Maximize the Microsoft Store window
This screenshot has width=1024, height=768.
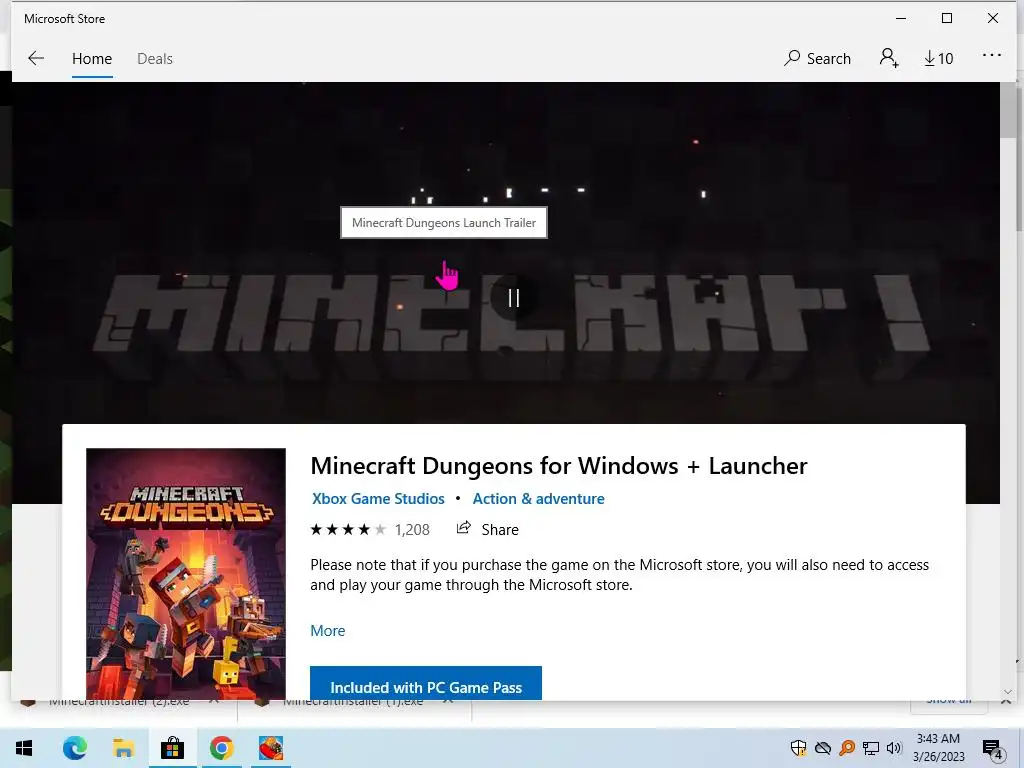pyautogui.click(x=947, y=18)
